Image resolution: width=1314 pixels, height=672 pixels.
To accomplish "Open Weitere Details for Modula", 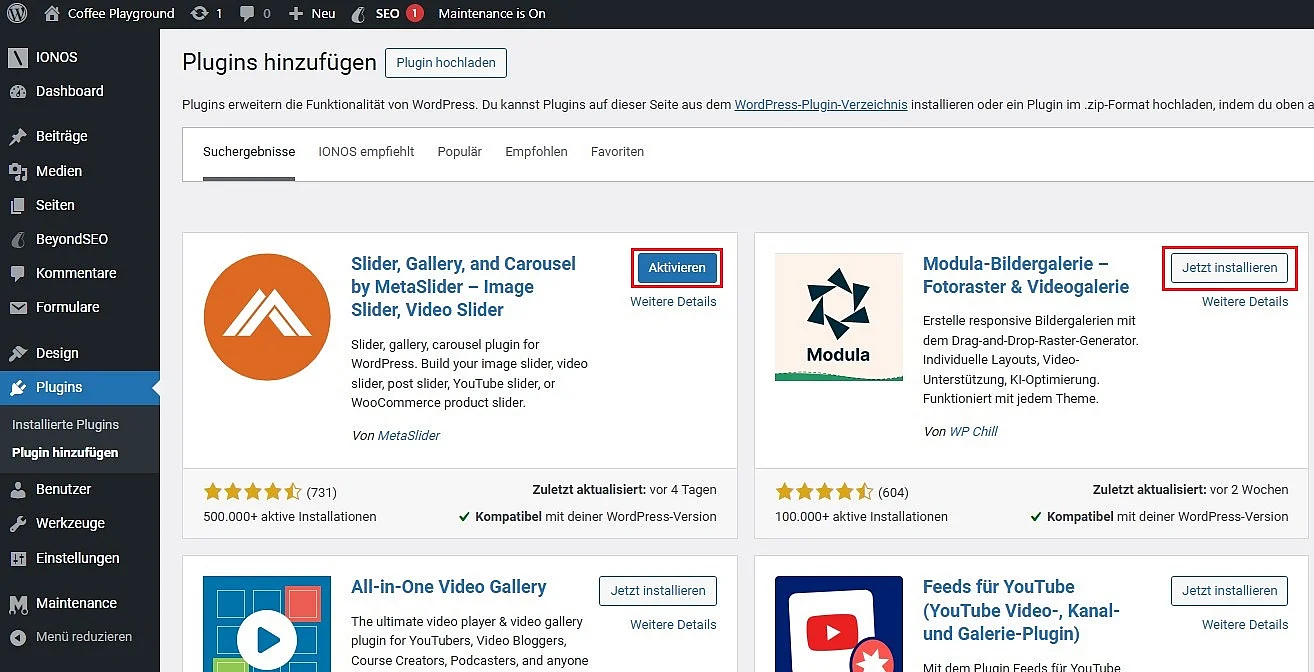I will (1245, 301).
